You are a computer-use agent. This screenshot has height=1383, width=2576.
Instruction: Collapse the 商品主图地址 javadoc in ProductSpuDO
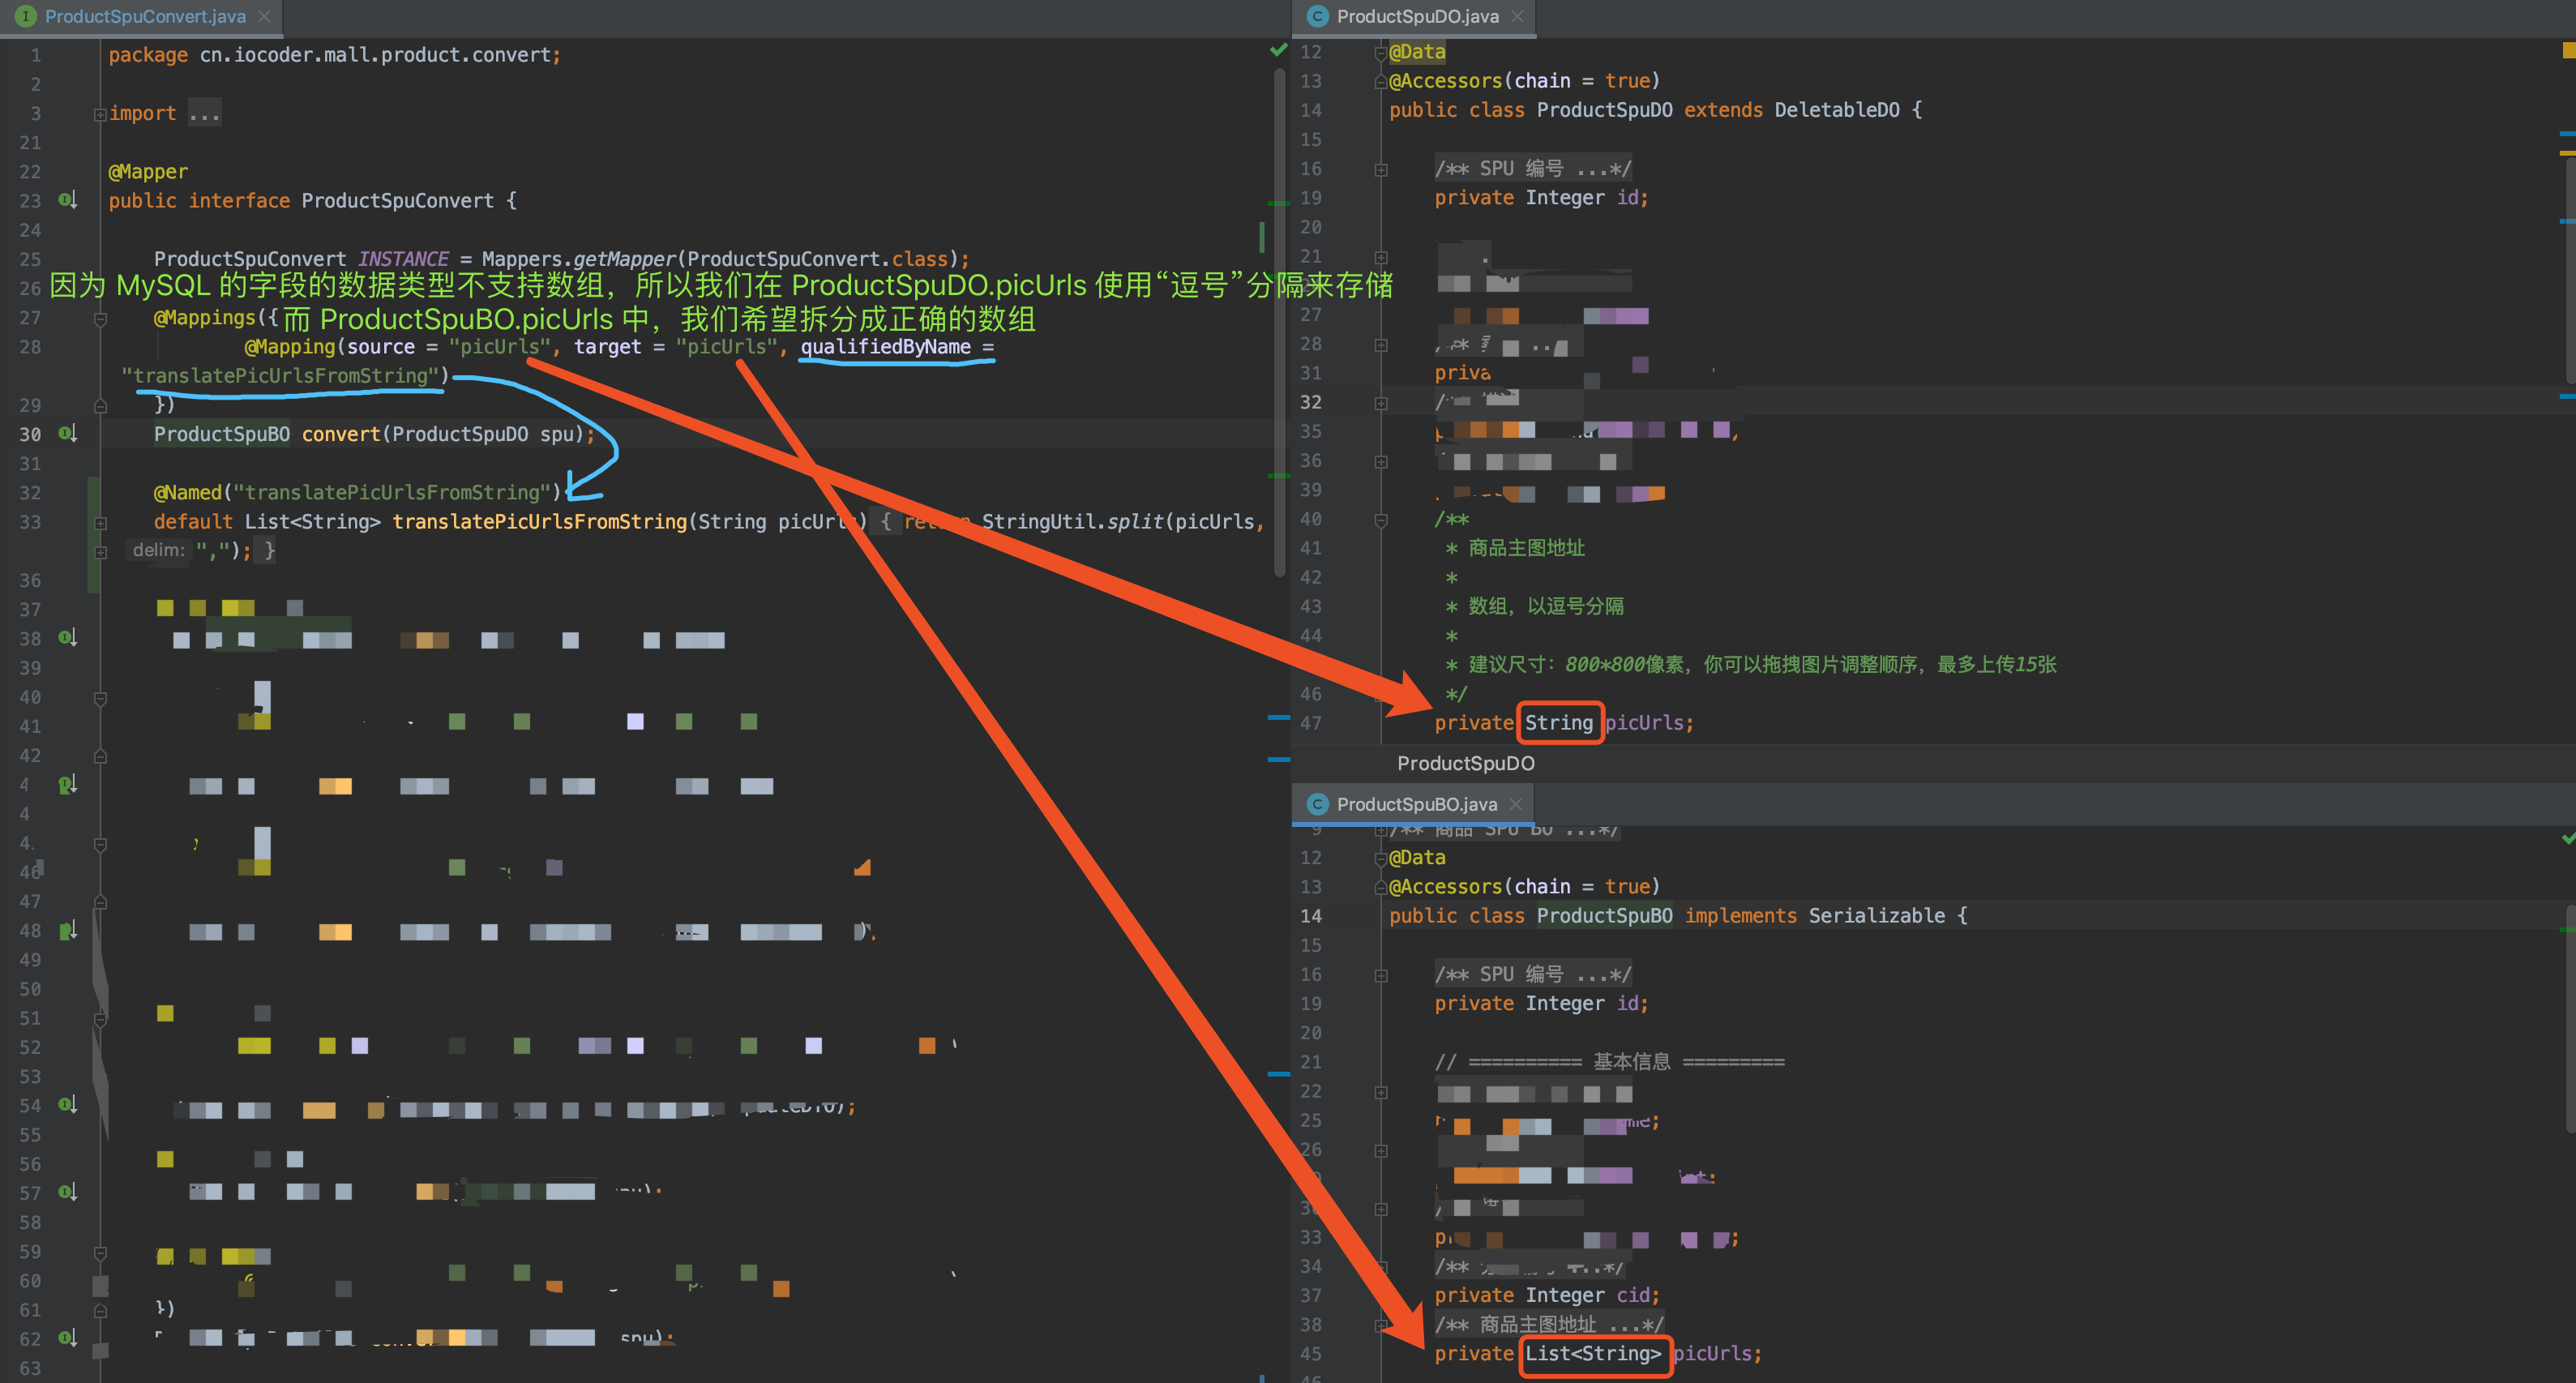point(1381,520)
